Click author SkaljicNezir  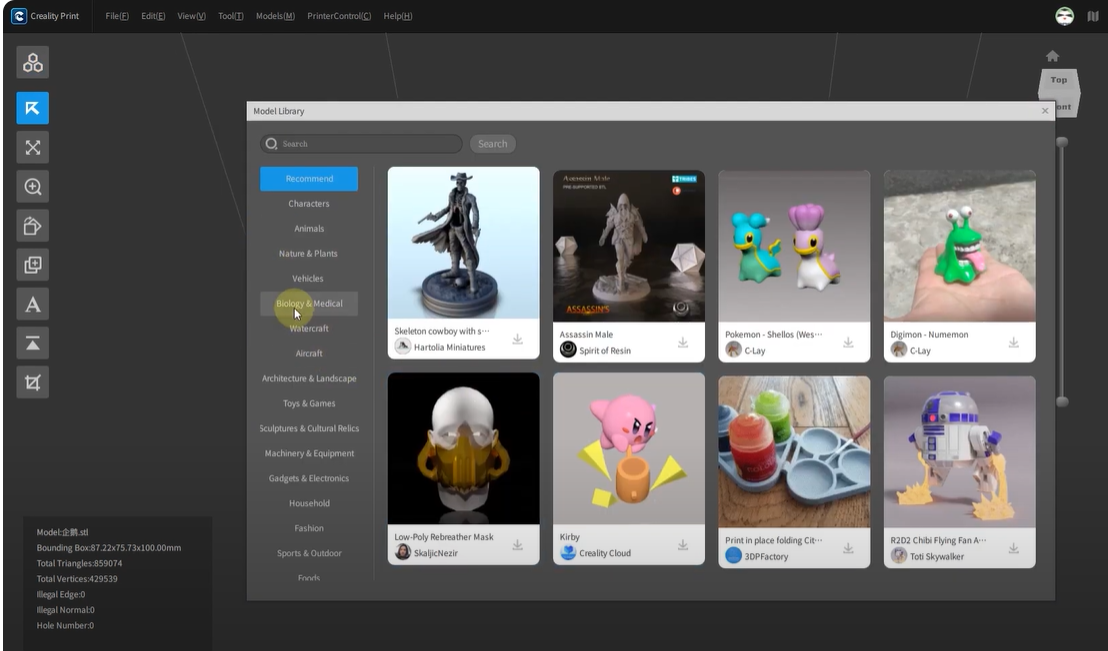(435, 553)
